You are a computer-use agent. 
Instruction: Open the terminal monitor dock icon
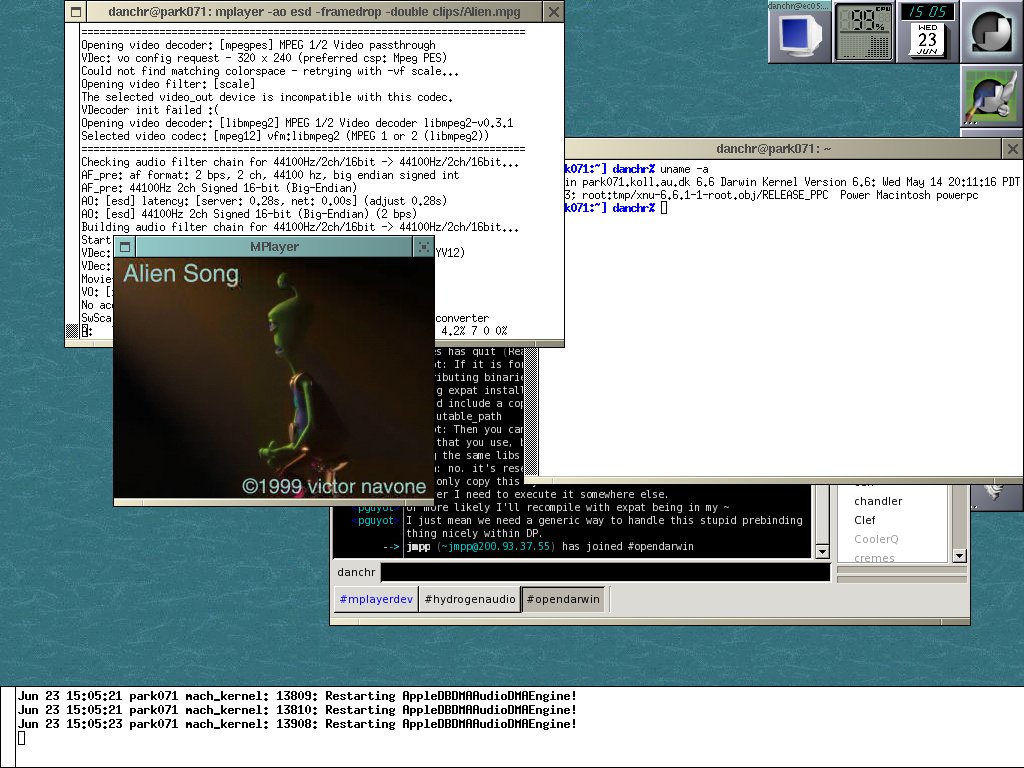(799, 32)
